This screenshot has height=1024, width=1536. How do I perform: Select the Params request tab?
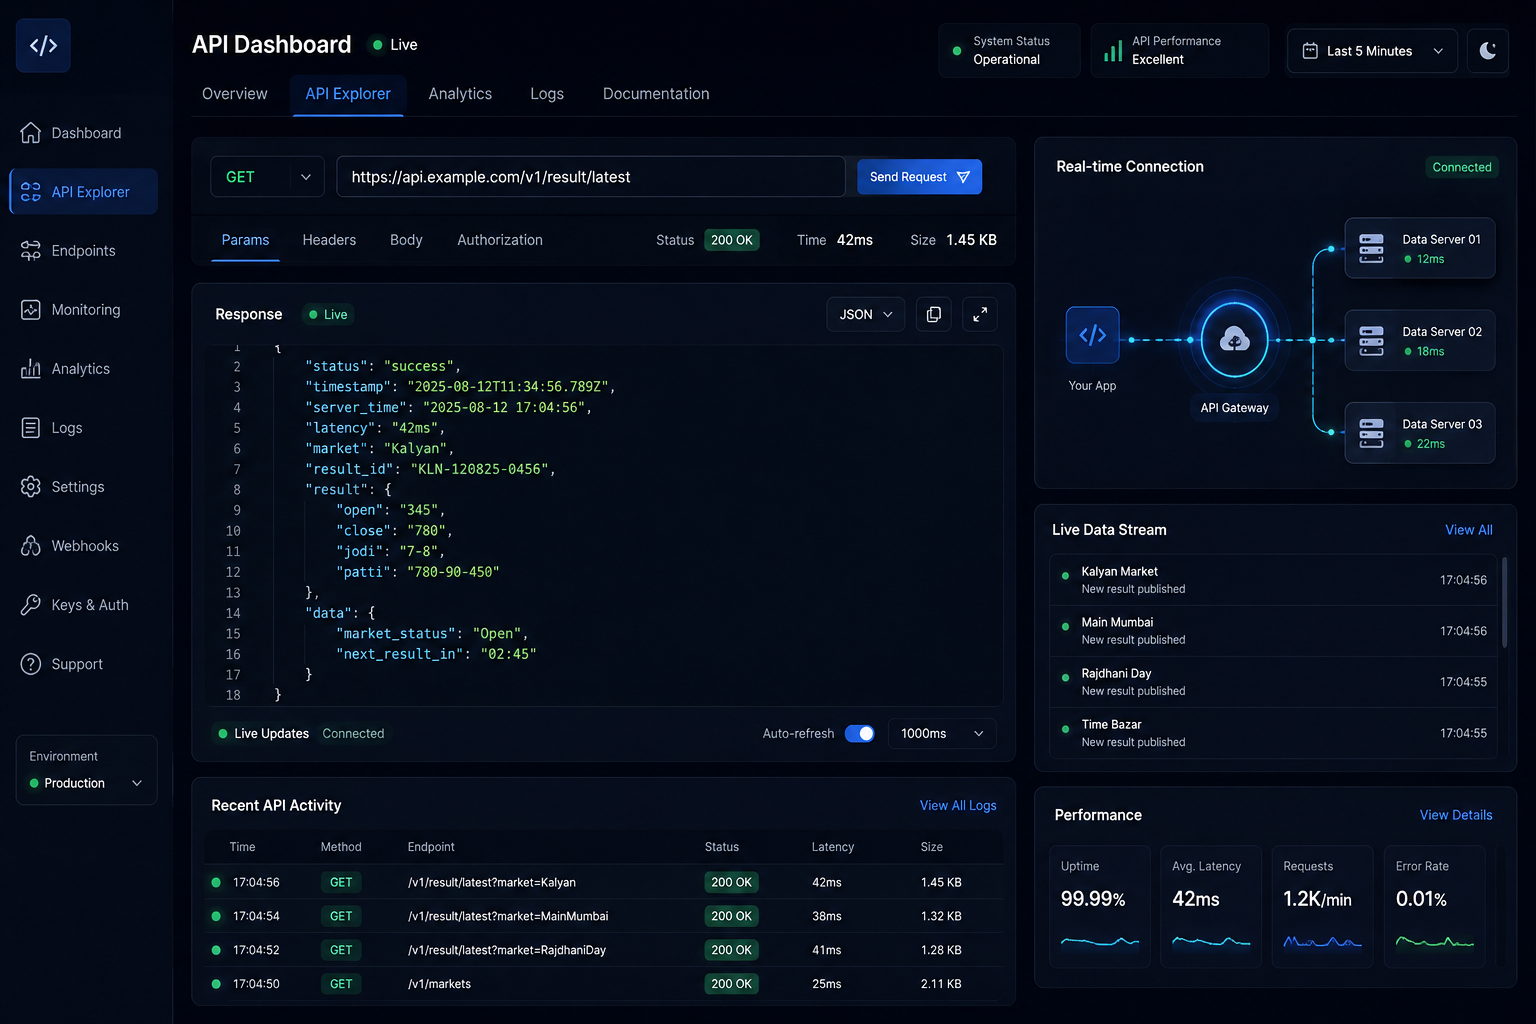tap(245, 240)
